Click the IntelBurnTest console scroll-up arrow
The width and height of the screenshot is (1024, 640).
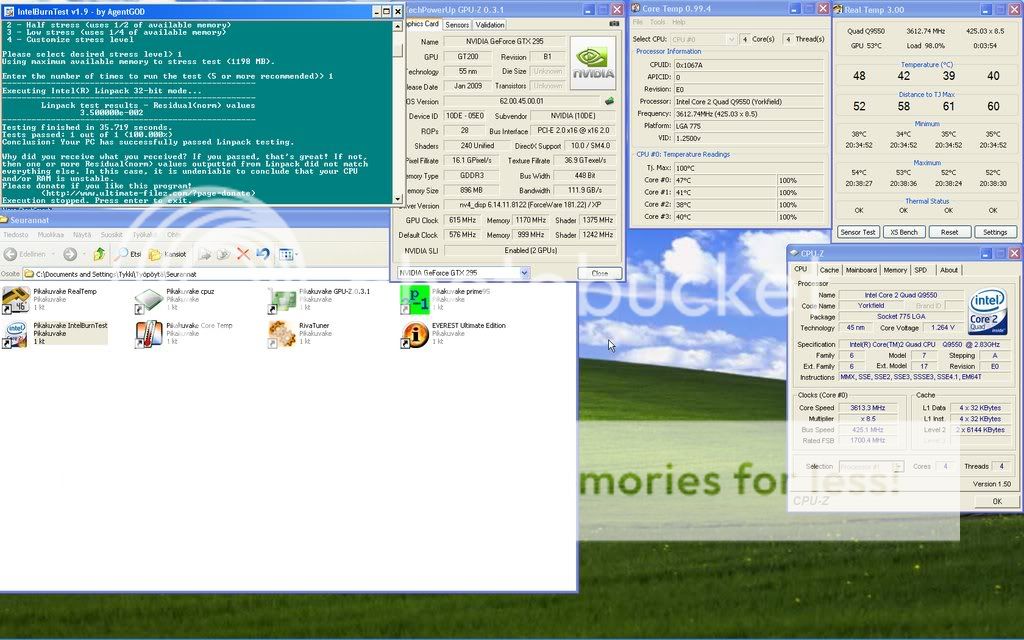[x=398, y=26]
